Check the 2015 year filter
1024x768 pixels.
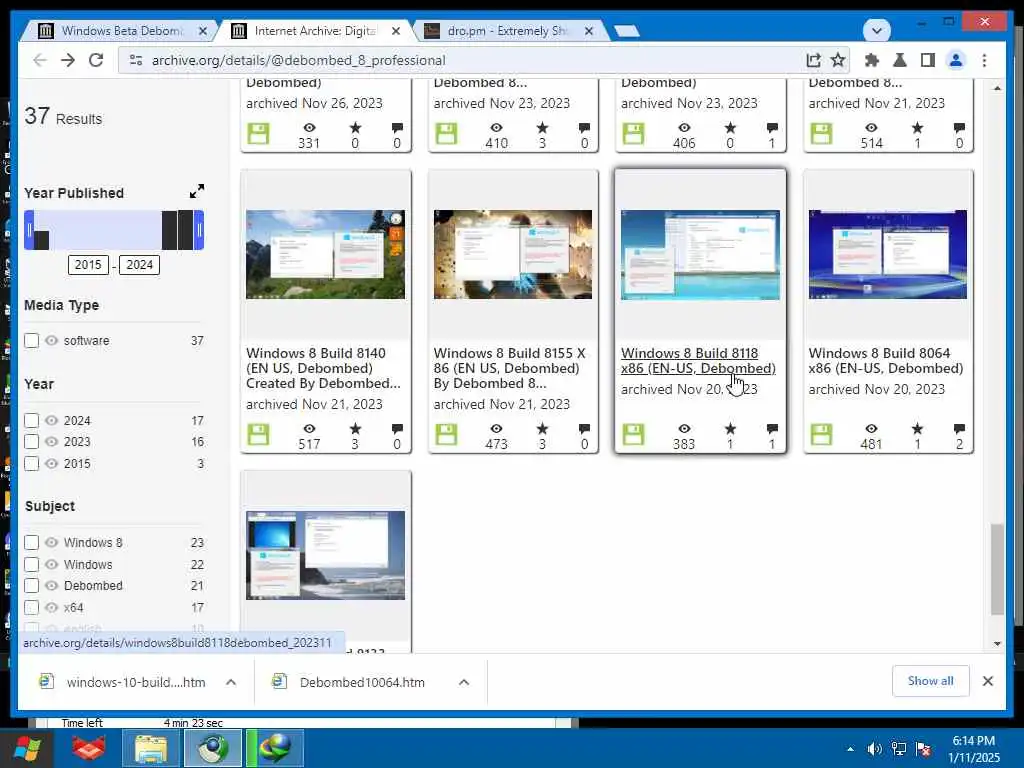pos(31,464)
